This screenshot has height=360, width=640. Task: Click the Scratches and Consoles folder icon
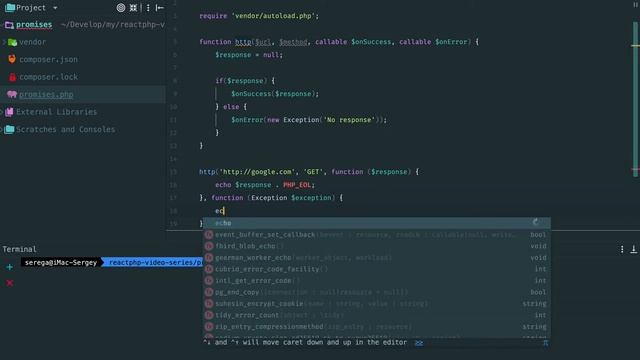[9, 129]
